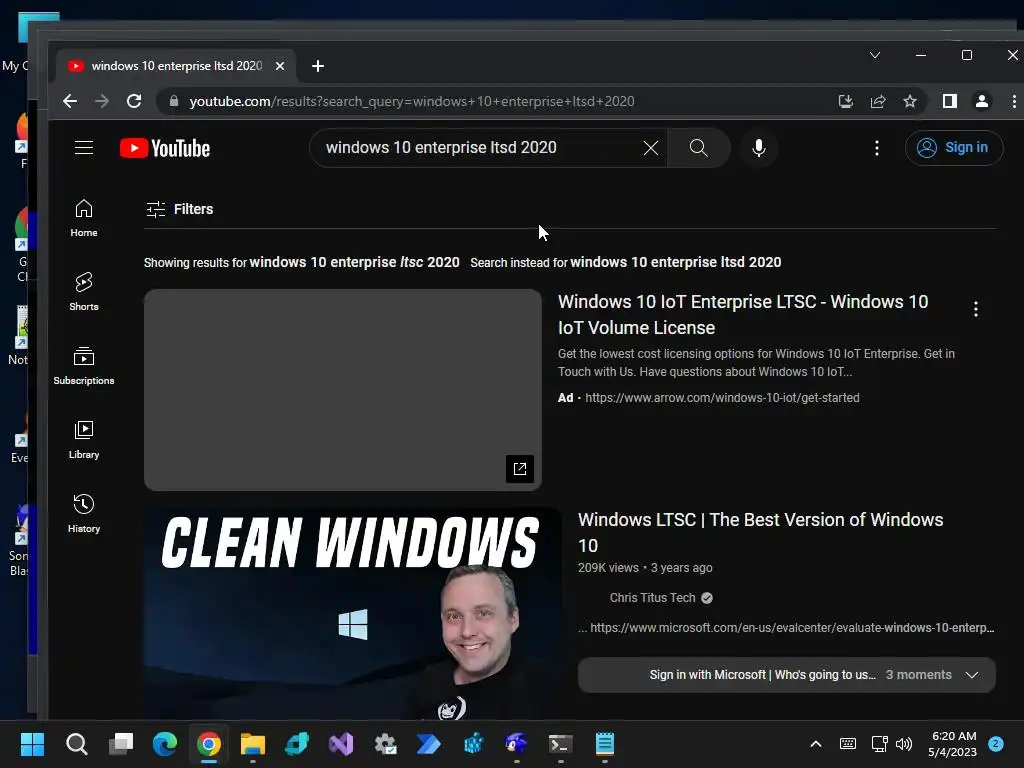Open Home in sidebar
This screenshot has width=1024, height=768.
[84, 218]
